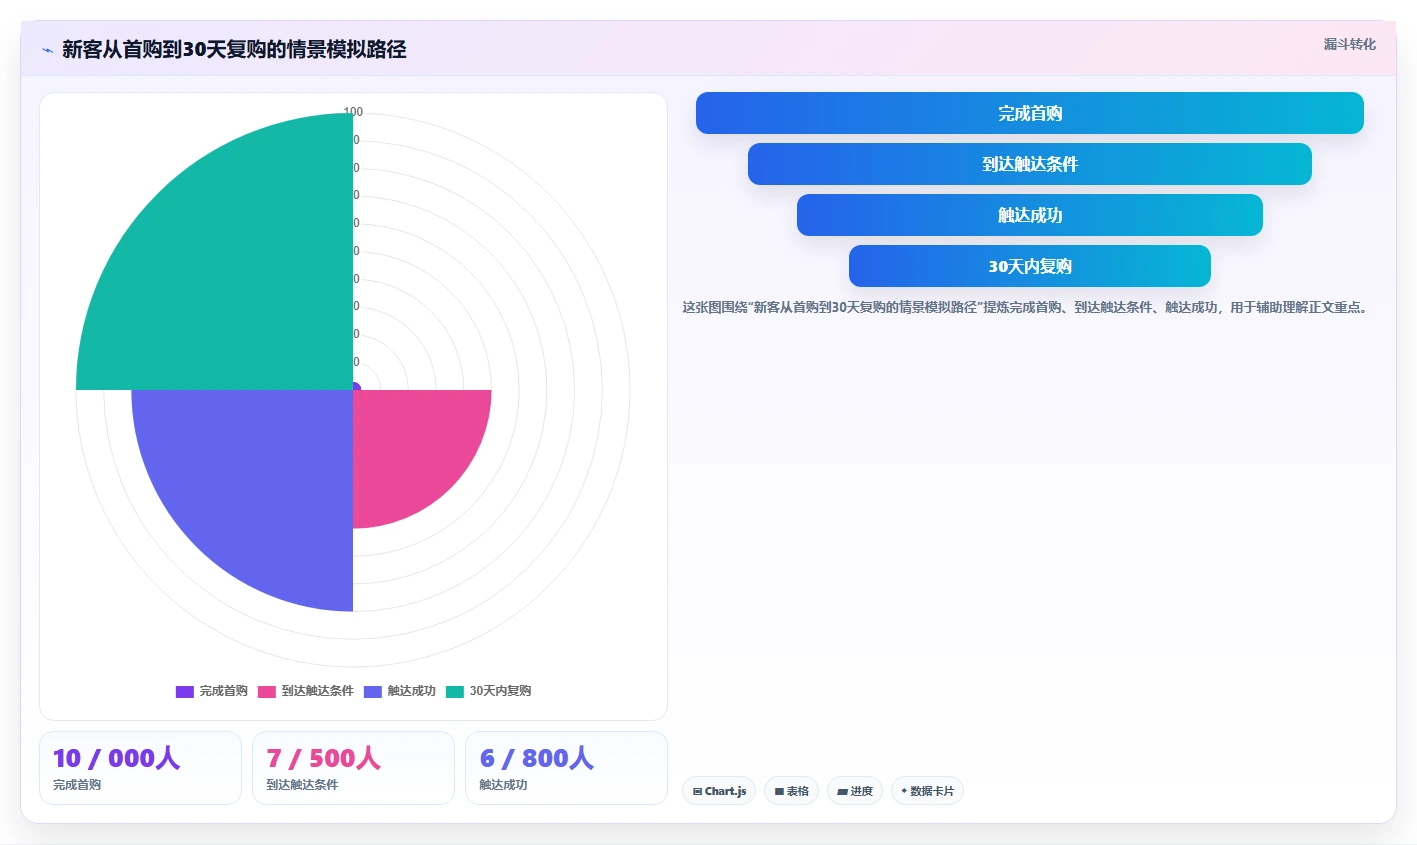Screen dimensions: 1417x845
Task: Click the 进度 tag chip
Action: click(x=855, y=791)
